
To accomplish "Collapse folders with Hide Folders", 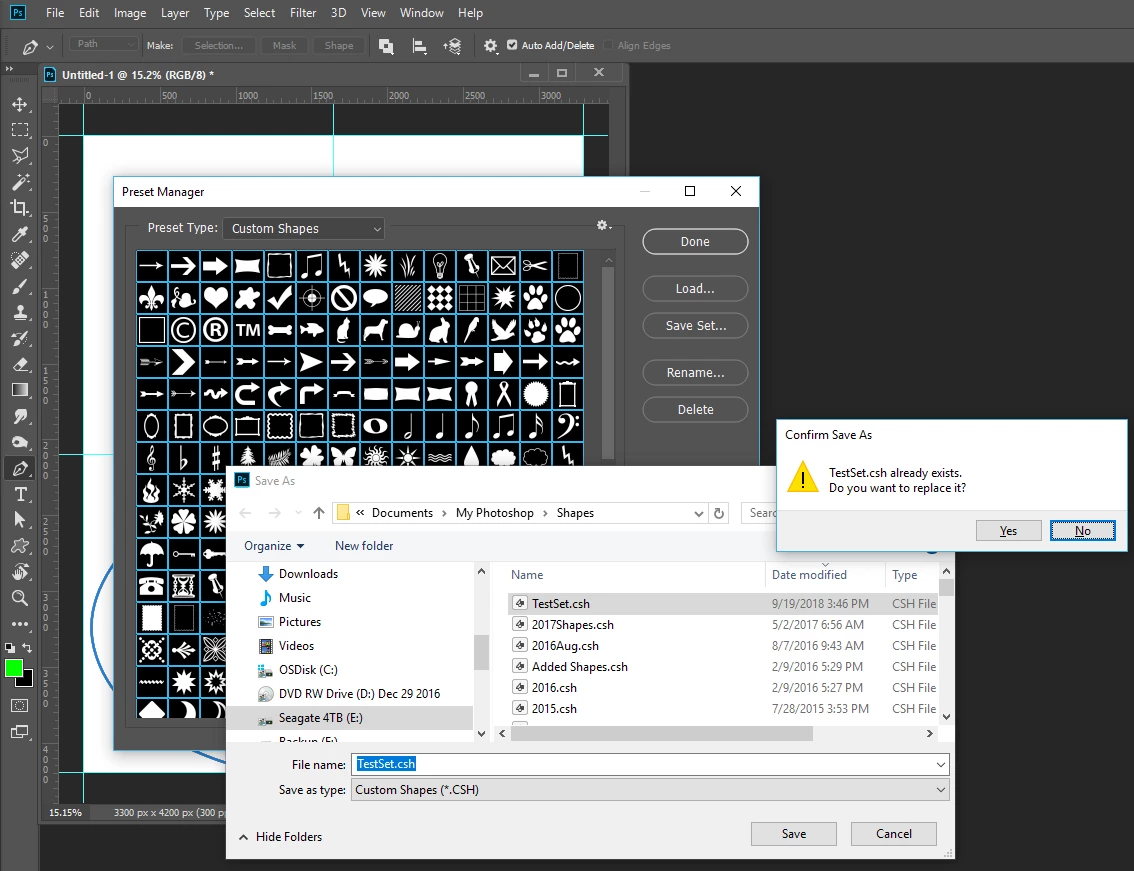I will pyautogui.click(x=281, y=836).
